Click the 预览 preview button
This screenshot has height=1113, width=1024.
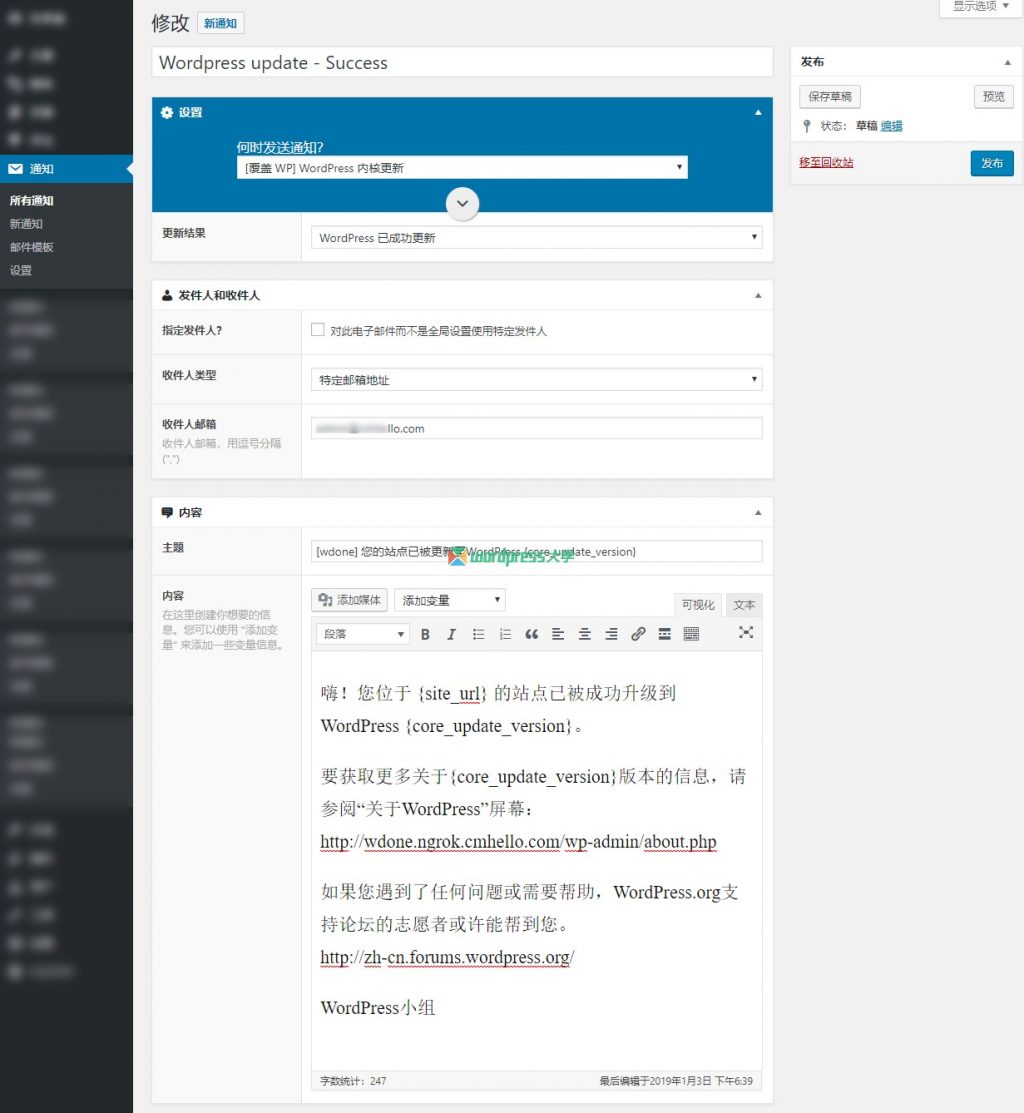point(993,96)
